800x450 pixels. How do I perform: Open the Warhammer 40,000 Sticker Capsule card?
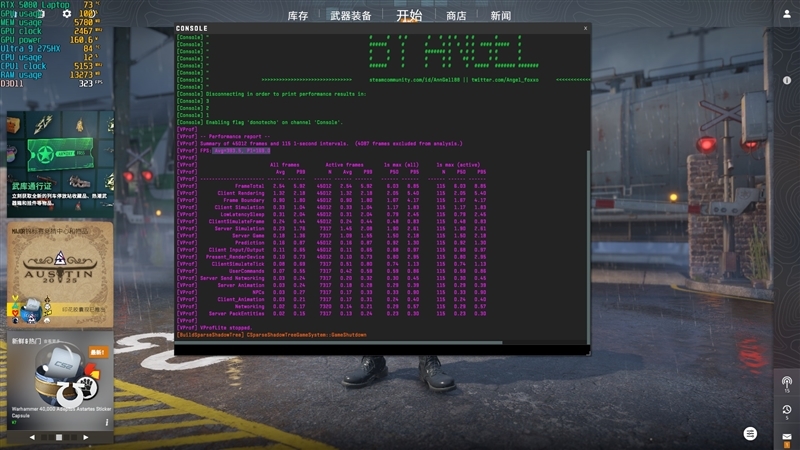[x=60, y=379]
